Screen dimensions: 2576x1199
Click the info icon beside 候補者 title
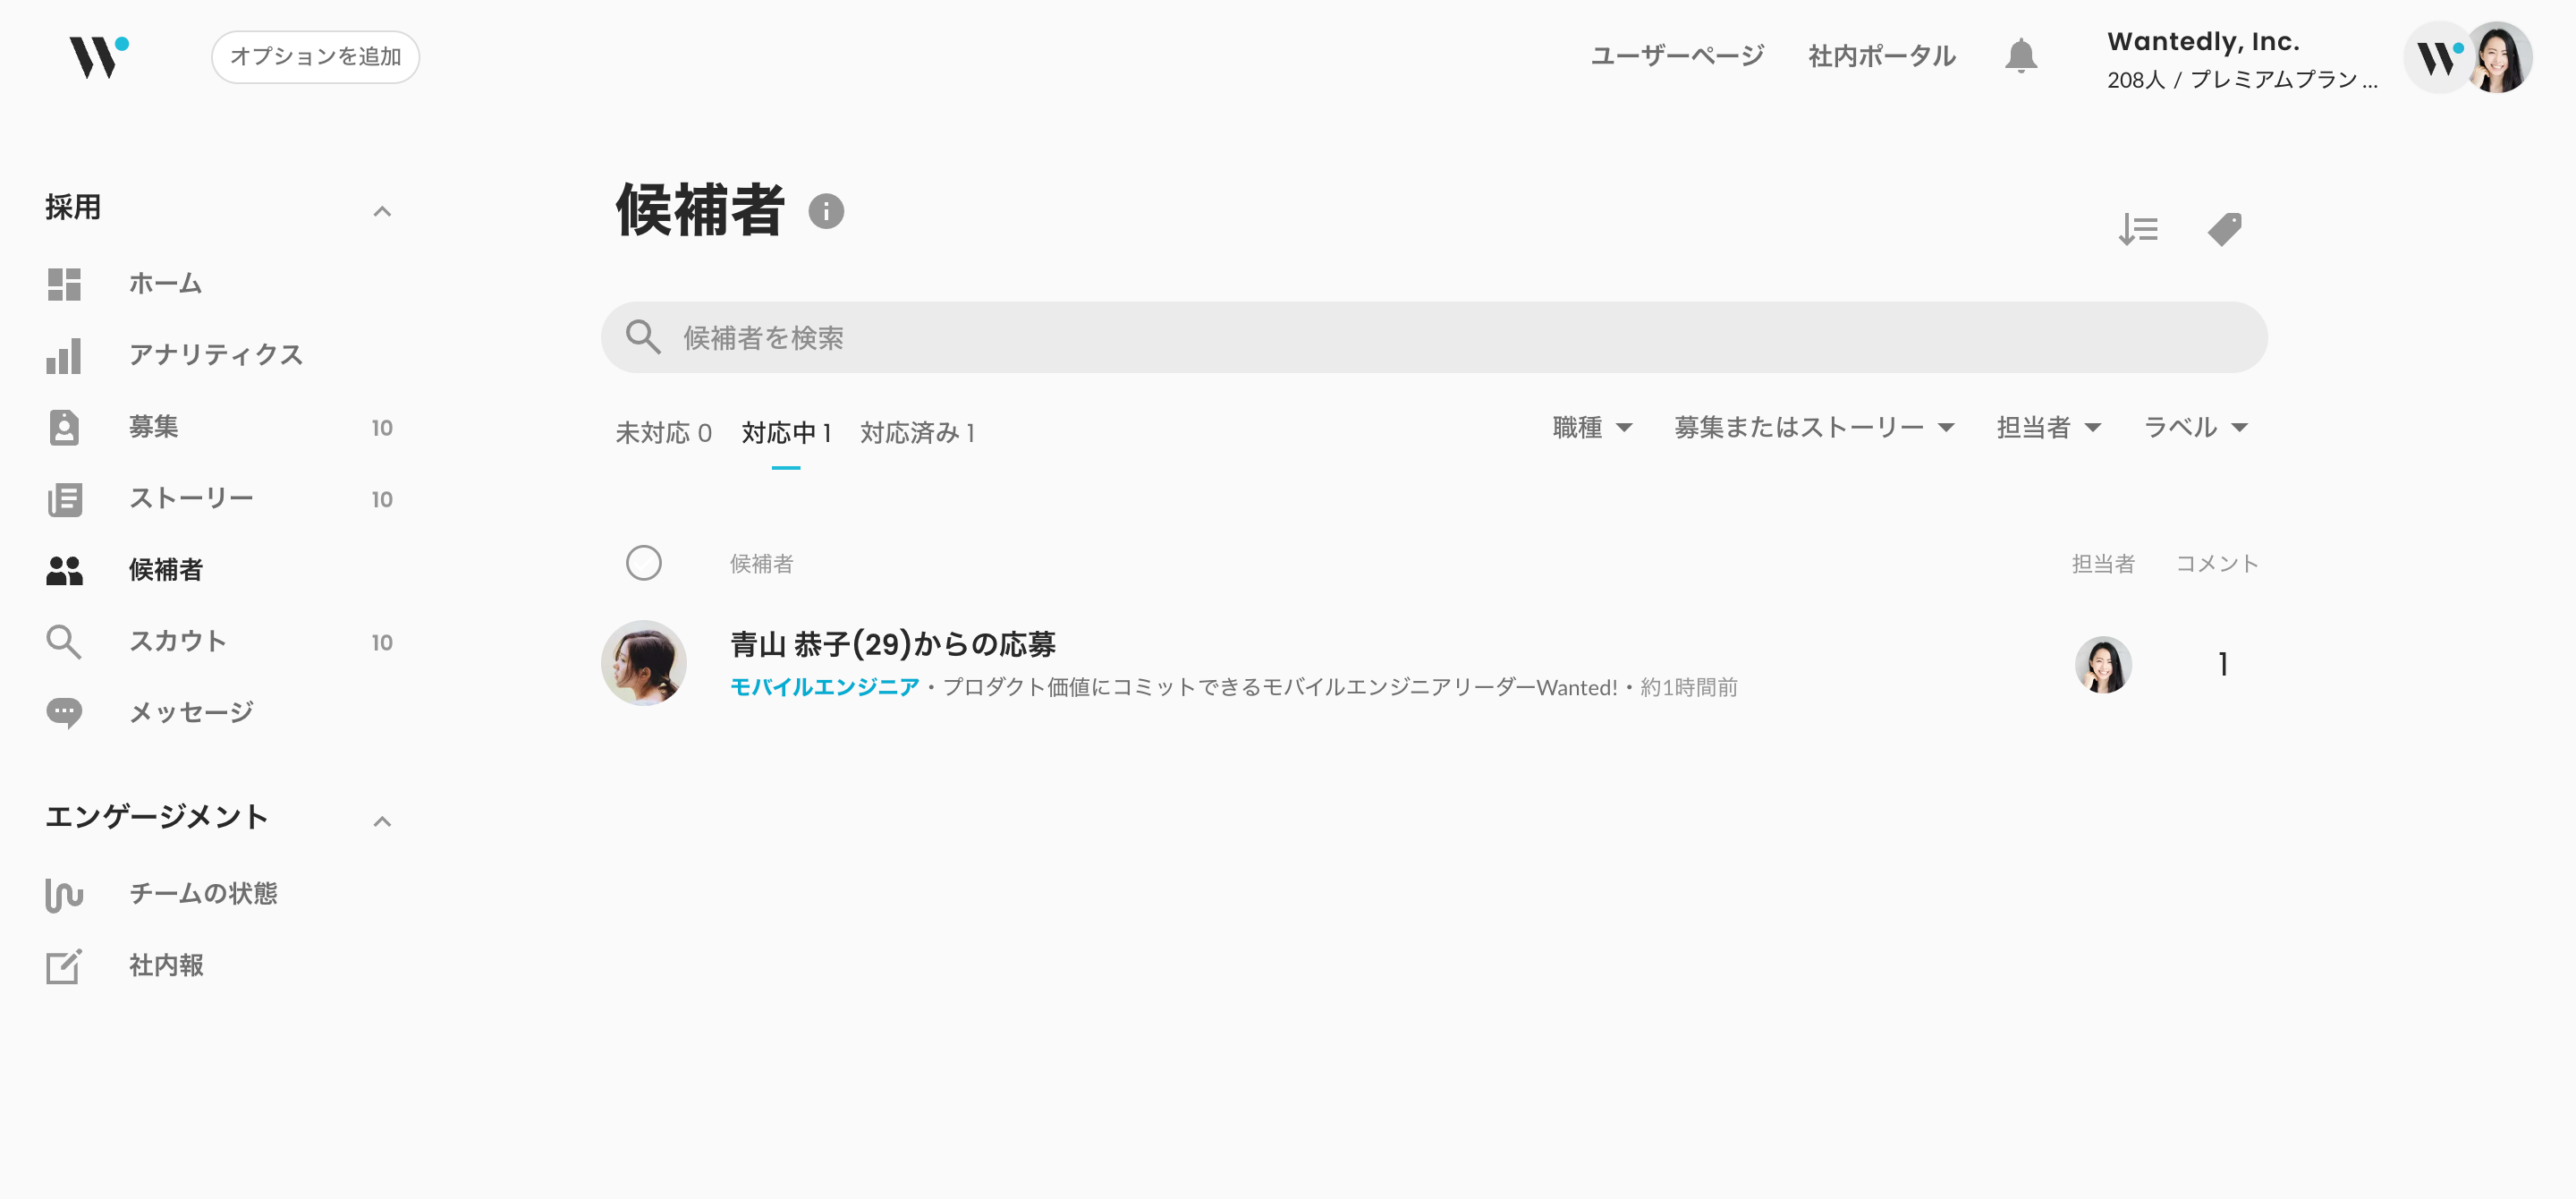(826, 211)
